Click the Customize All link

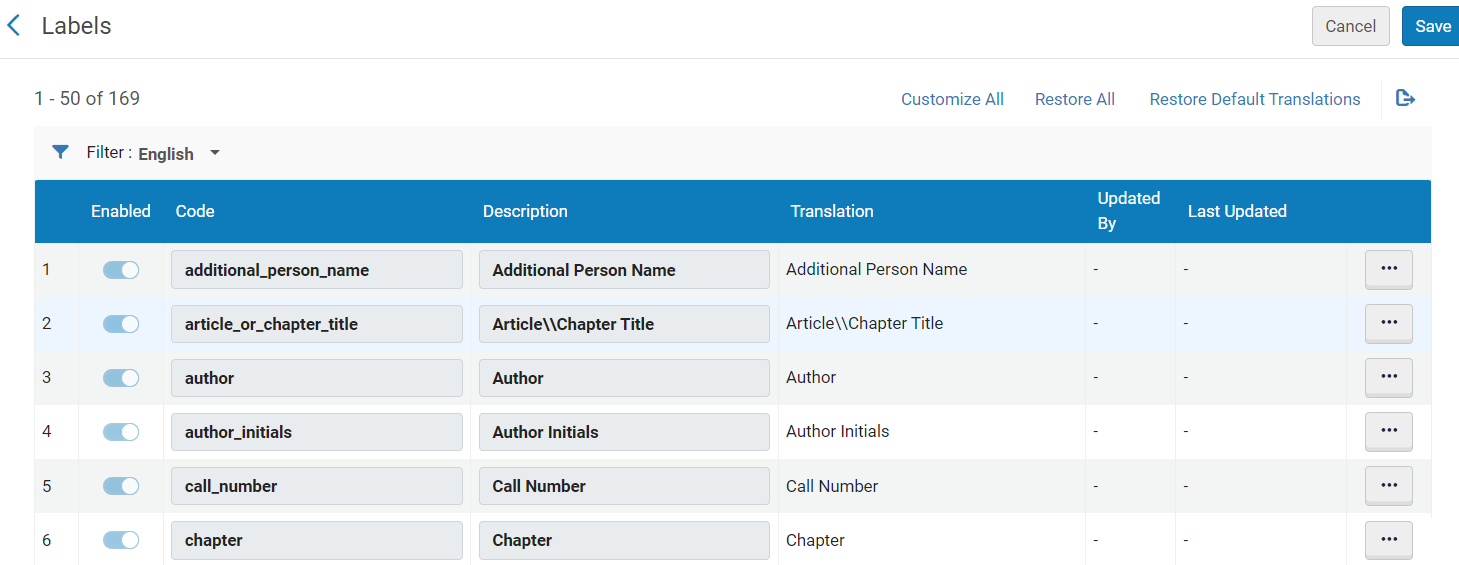click(x=952, y=99)
